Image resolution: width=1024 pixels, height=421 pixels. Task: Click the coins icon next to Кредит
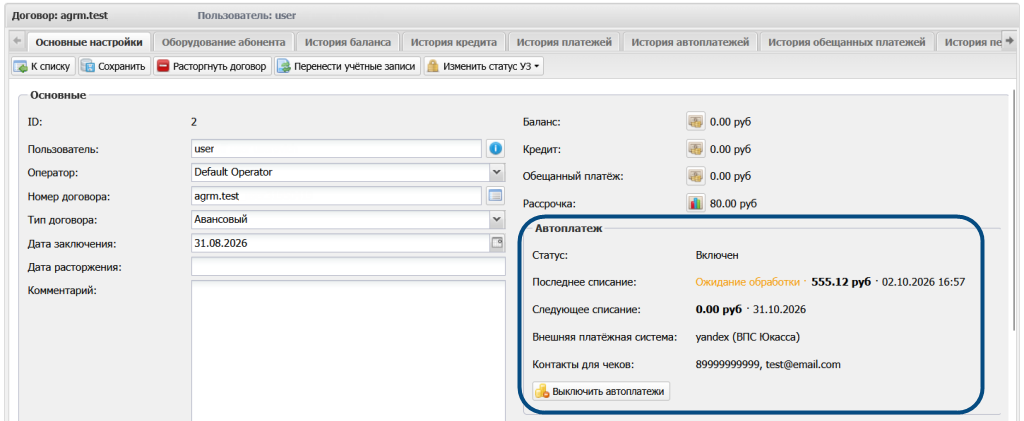(x=696, y=149)
